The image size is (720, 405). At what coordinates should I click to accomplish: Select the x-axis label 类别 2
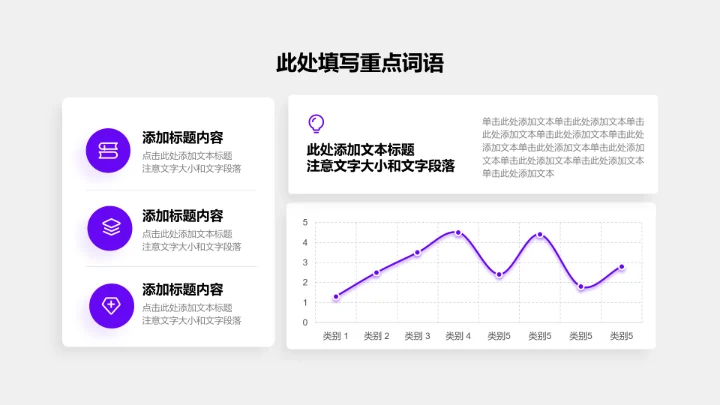(x=377, y=336)
